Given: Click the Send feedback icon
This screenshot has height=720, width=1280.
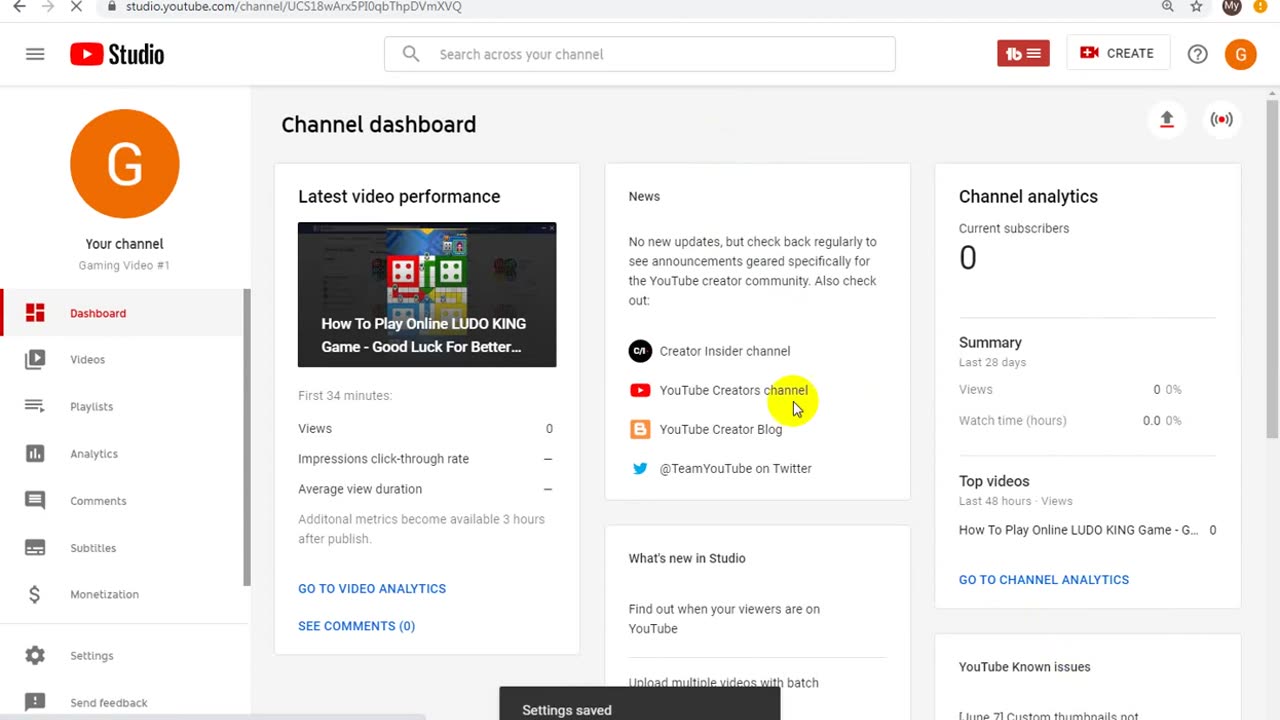Looking at the screenshot, I should coord(35,702).
